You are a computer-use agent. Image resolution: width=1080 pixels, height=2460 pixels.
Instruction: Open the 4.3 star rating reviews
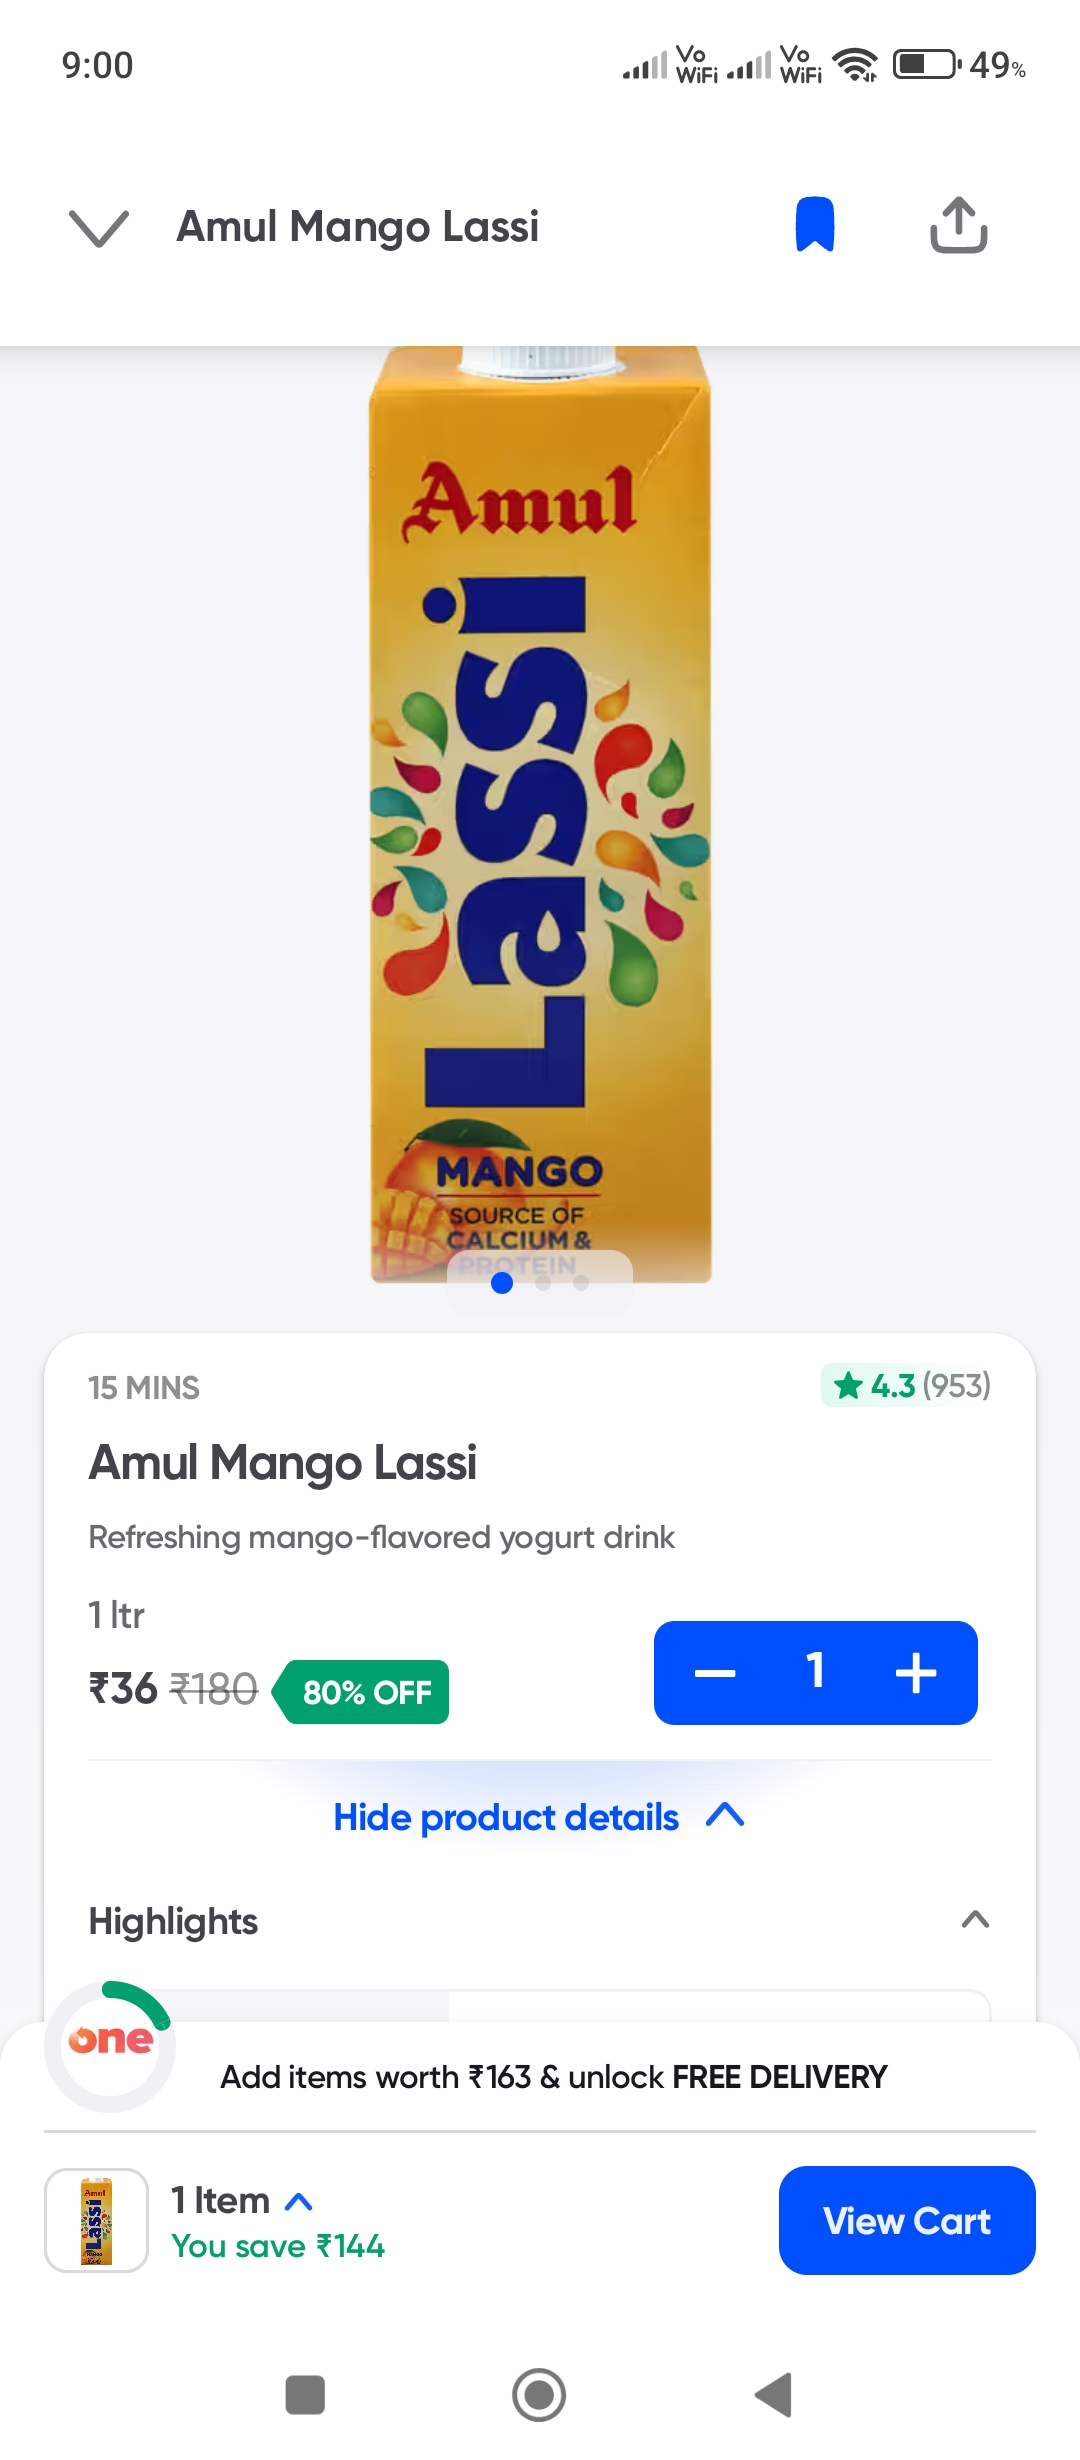[907, 1386]
